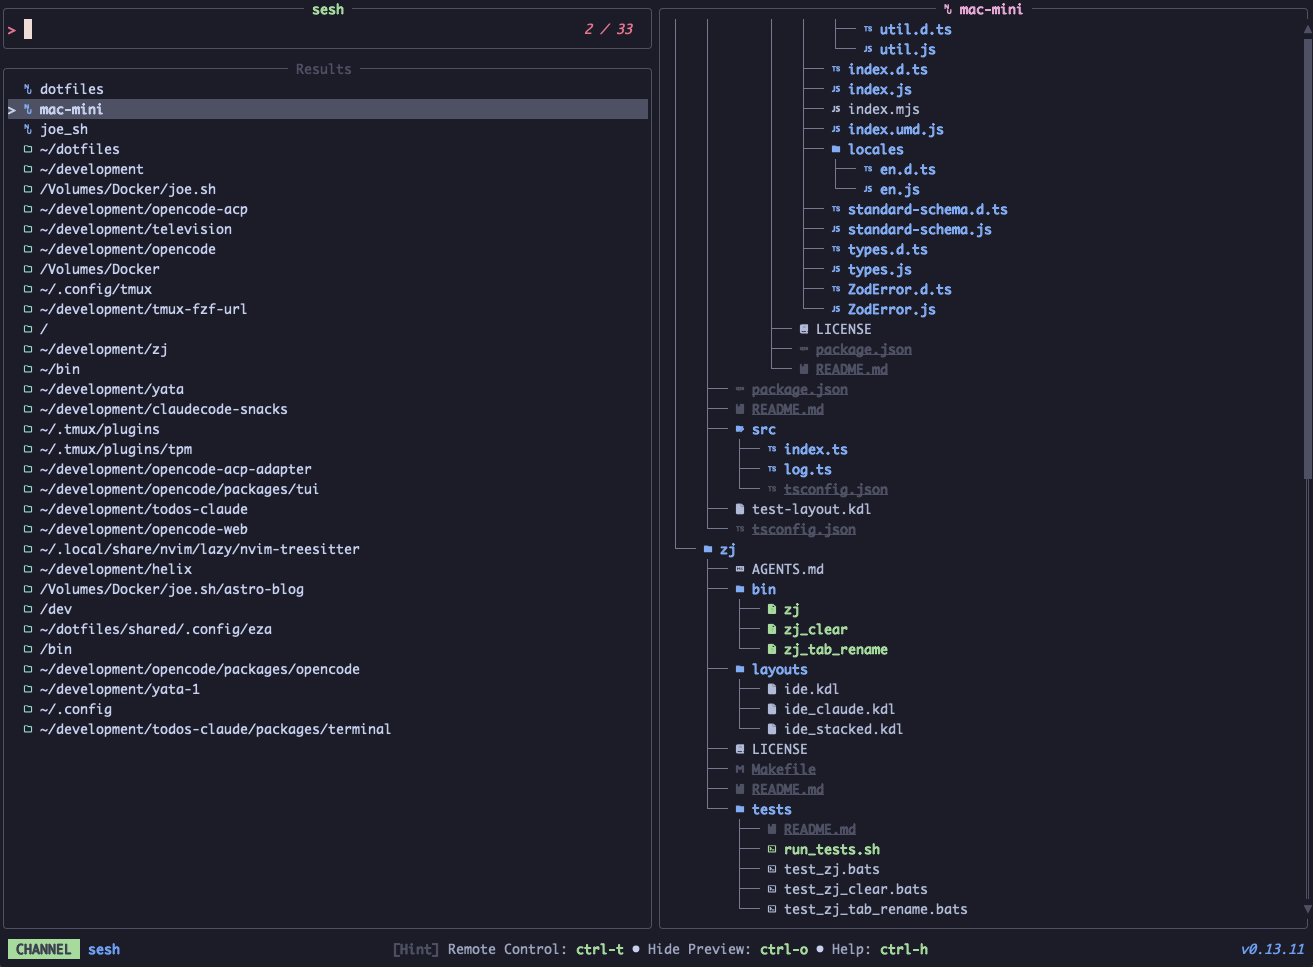This screenshot has width=1313, height=967.
Task: Click the session icon next to joe_sh
Action: pyautogui.click(x=28, y=129)
